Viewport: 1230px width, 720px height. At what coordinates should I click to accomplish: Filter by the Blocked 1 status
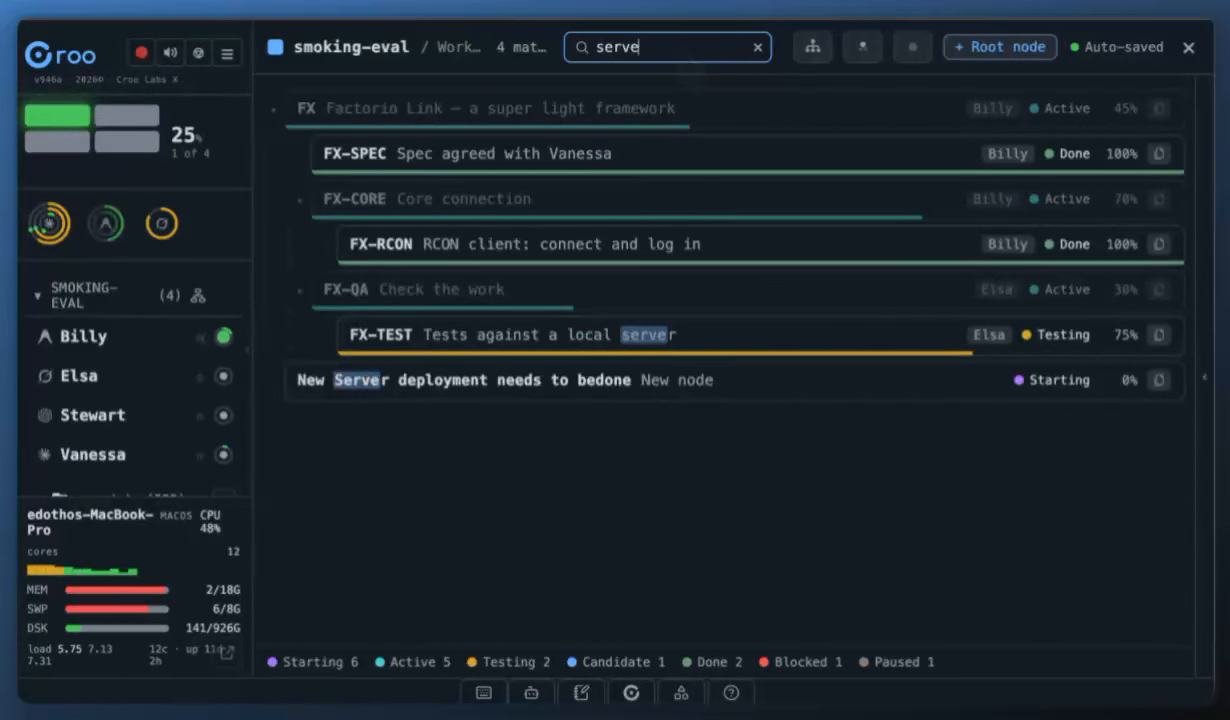[801, 662]
